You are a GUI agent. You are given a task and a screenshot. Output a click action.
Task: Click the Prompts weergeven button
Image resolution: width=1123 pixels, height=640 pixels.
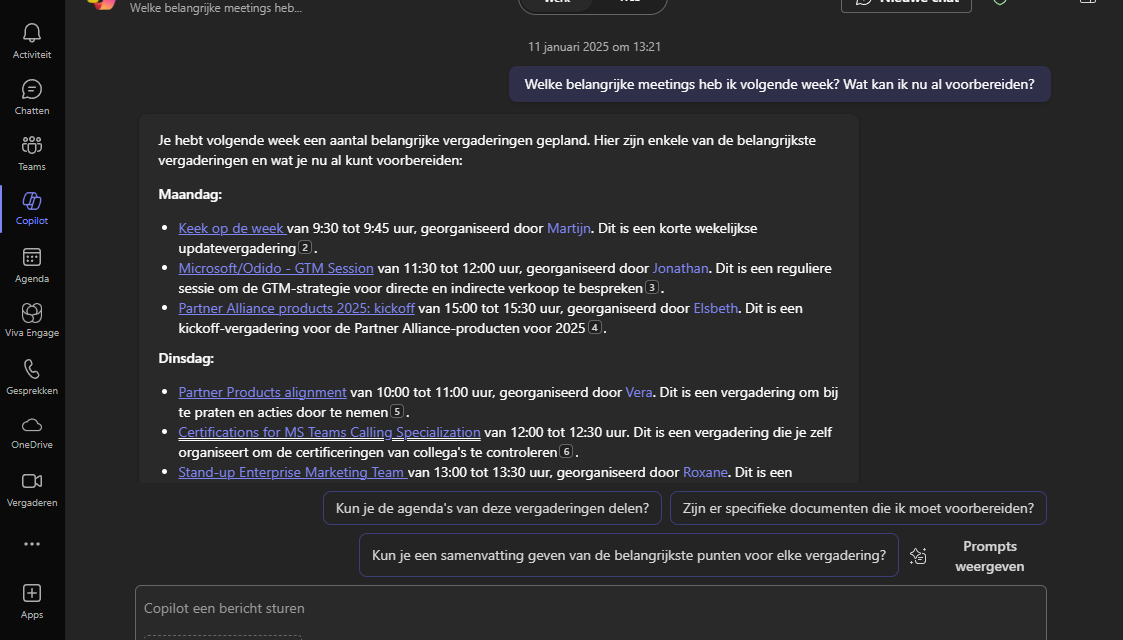(x=990, y=556)
